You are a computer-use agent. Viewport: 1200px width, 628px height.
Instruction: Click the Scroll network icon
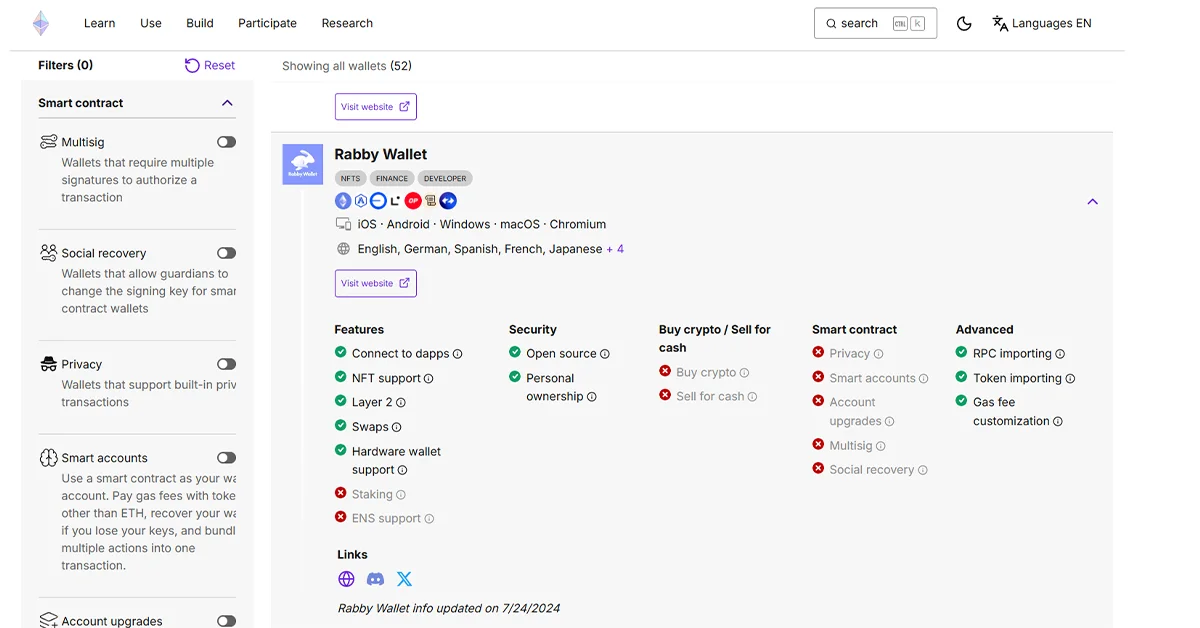[x=430, y=201]
